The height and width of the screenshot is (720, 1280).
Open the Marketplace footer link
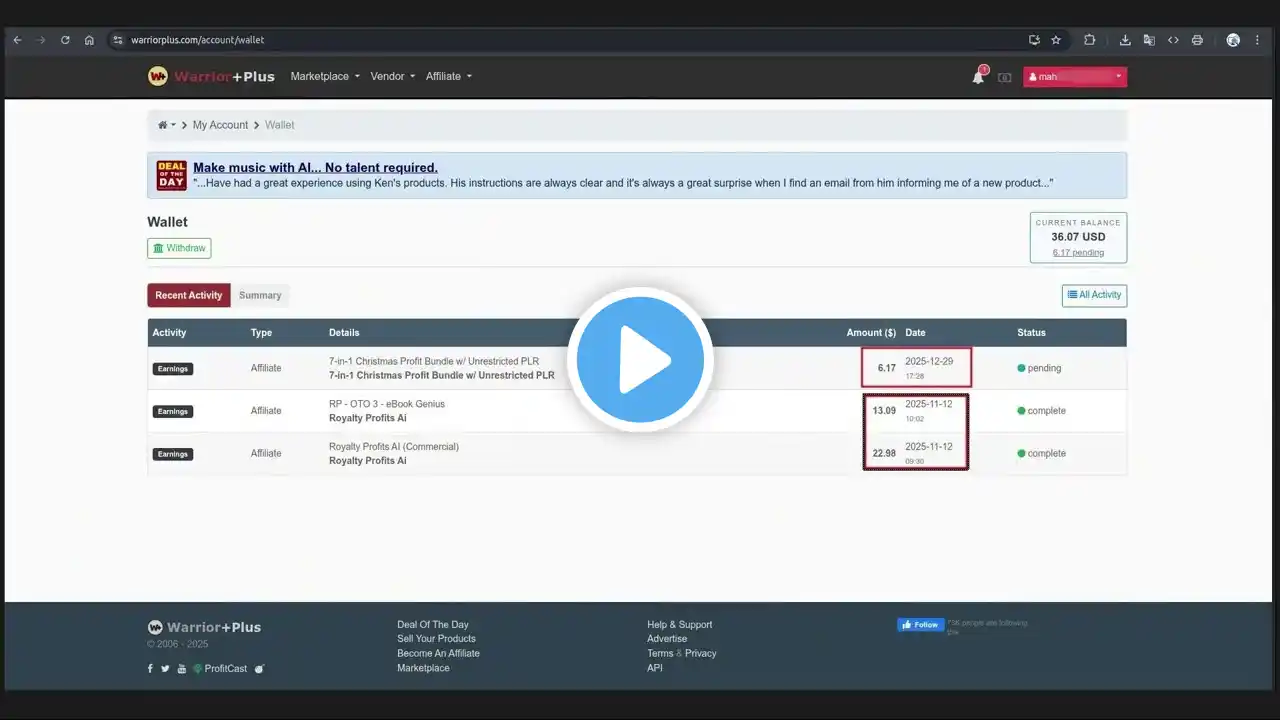pos(423,668)
